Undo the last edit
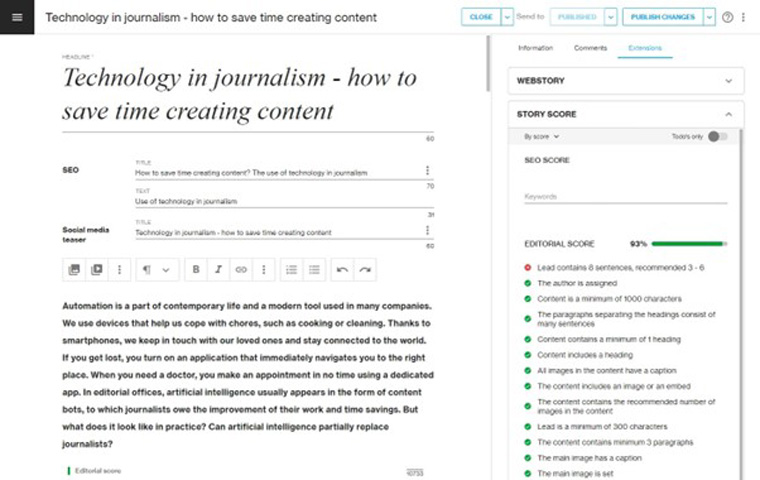Viewport: 760px width, 480px height. click(342, 270)
